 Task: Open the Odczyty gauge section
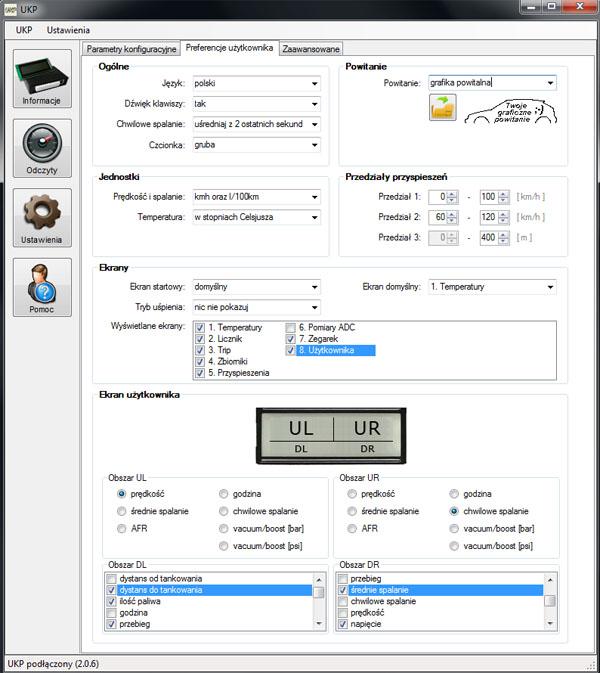tap(42, 148)
